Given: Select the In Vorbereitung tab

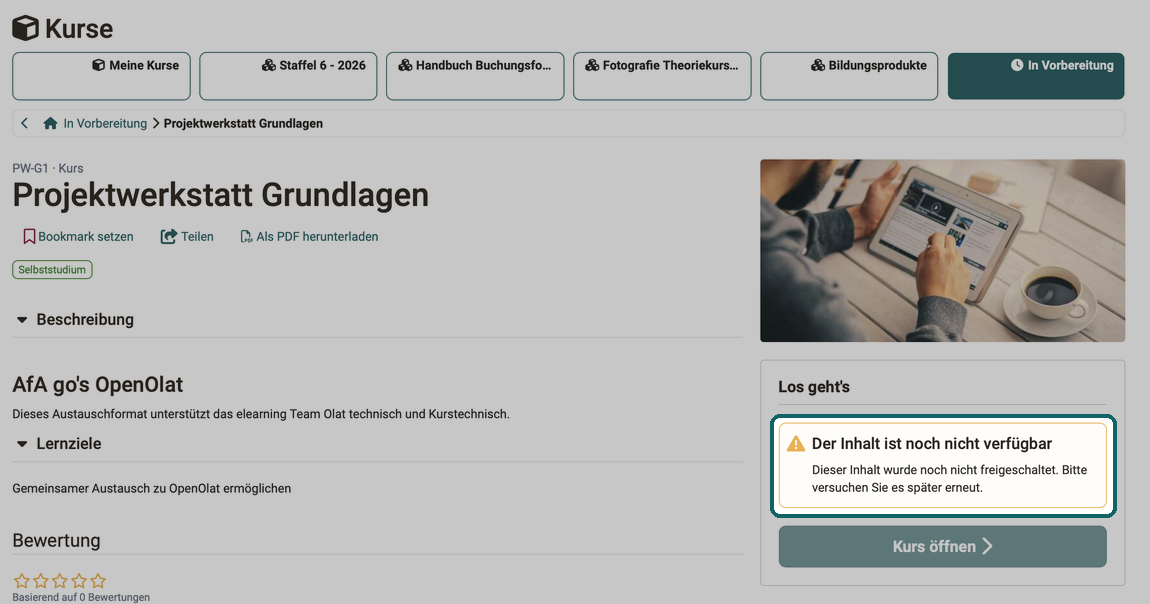Looking at the screenshot, I should [1036, 76].
